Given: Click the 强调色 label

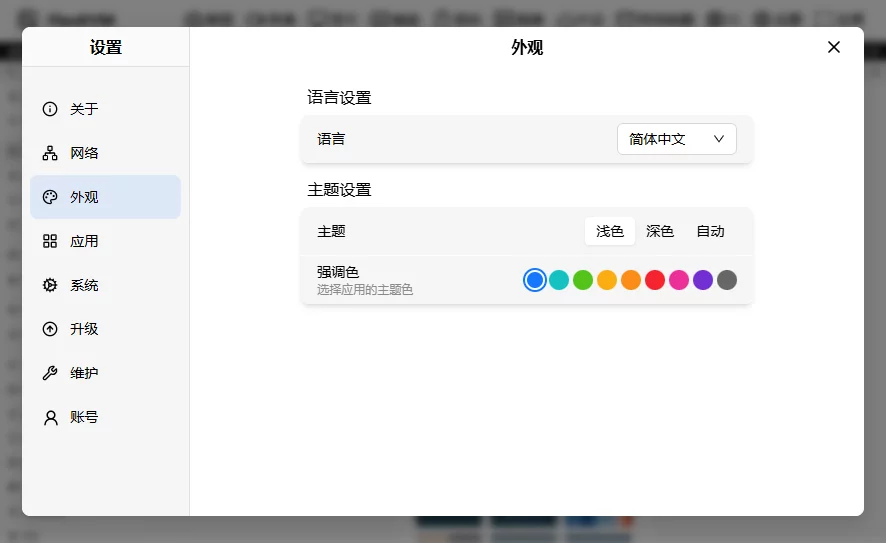Looking at the screenshot, I should (338, 272).
